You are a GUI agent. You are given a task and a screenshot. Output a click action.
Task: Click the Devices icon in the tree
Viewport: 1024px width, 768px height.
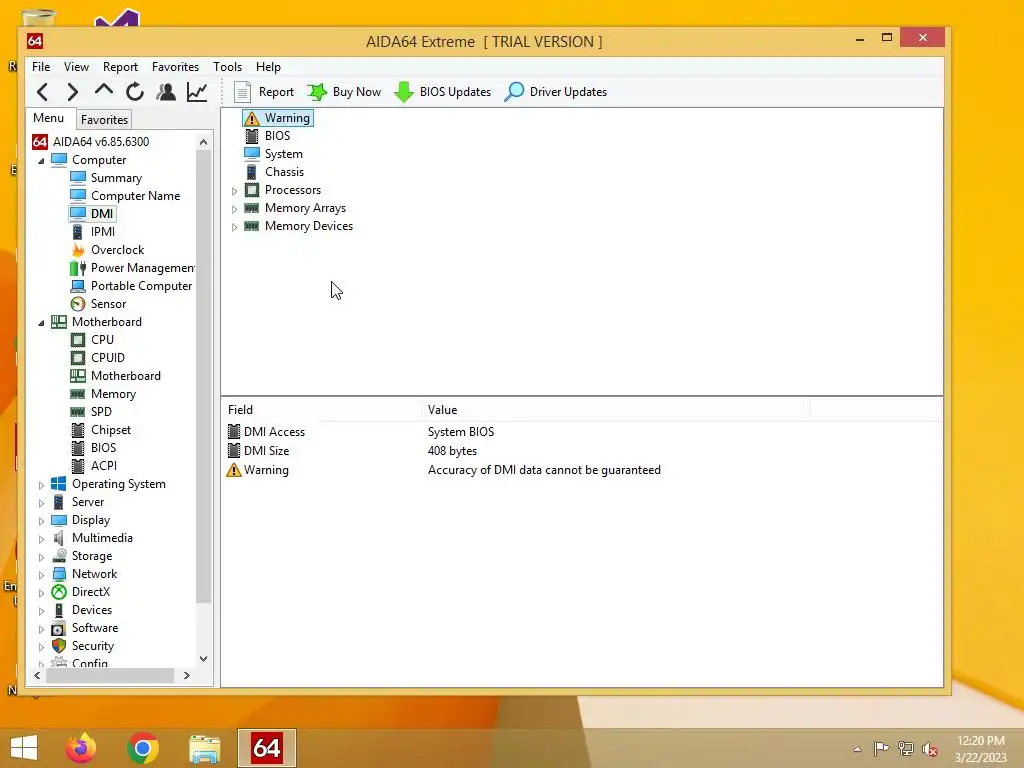[59, 610]
